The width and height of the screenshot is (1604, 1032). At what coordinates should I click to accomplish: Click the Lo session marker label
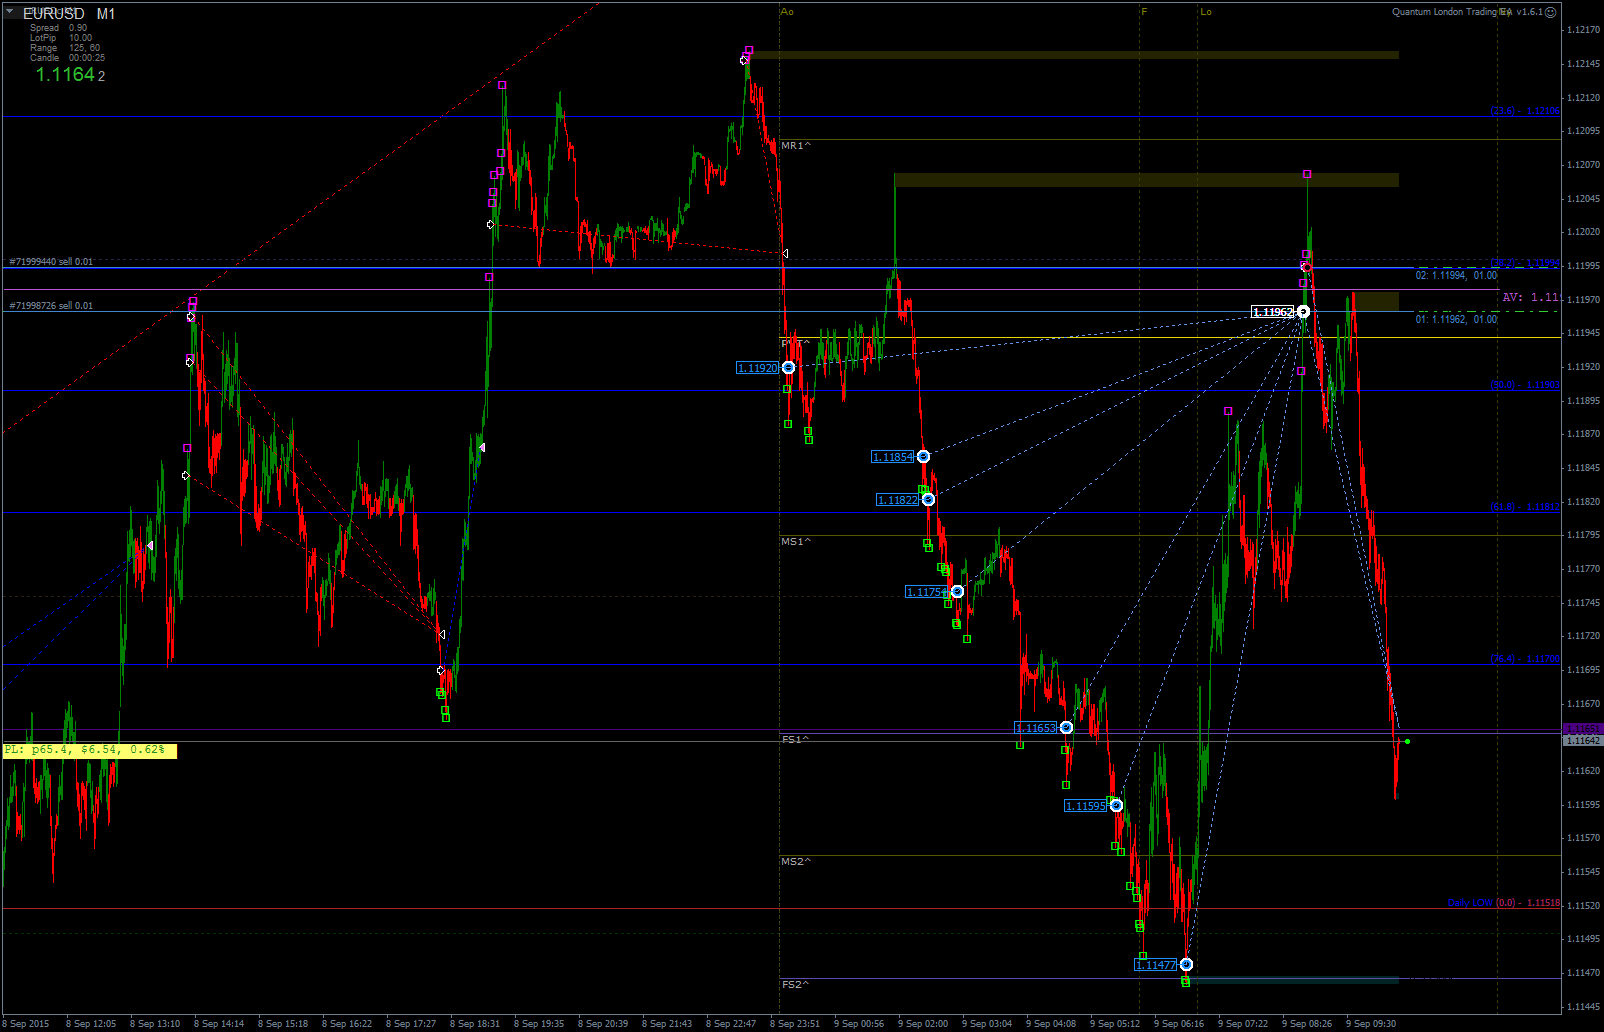[1206, 12]
